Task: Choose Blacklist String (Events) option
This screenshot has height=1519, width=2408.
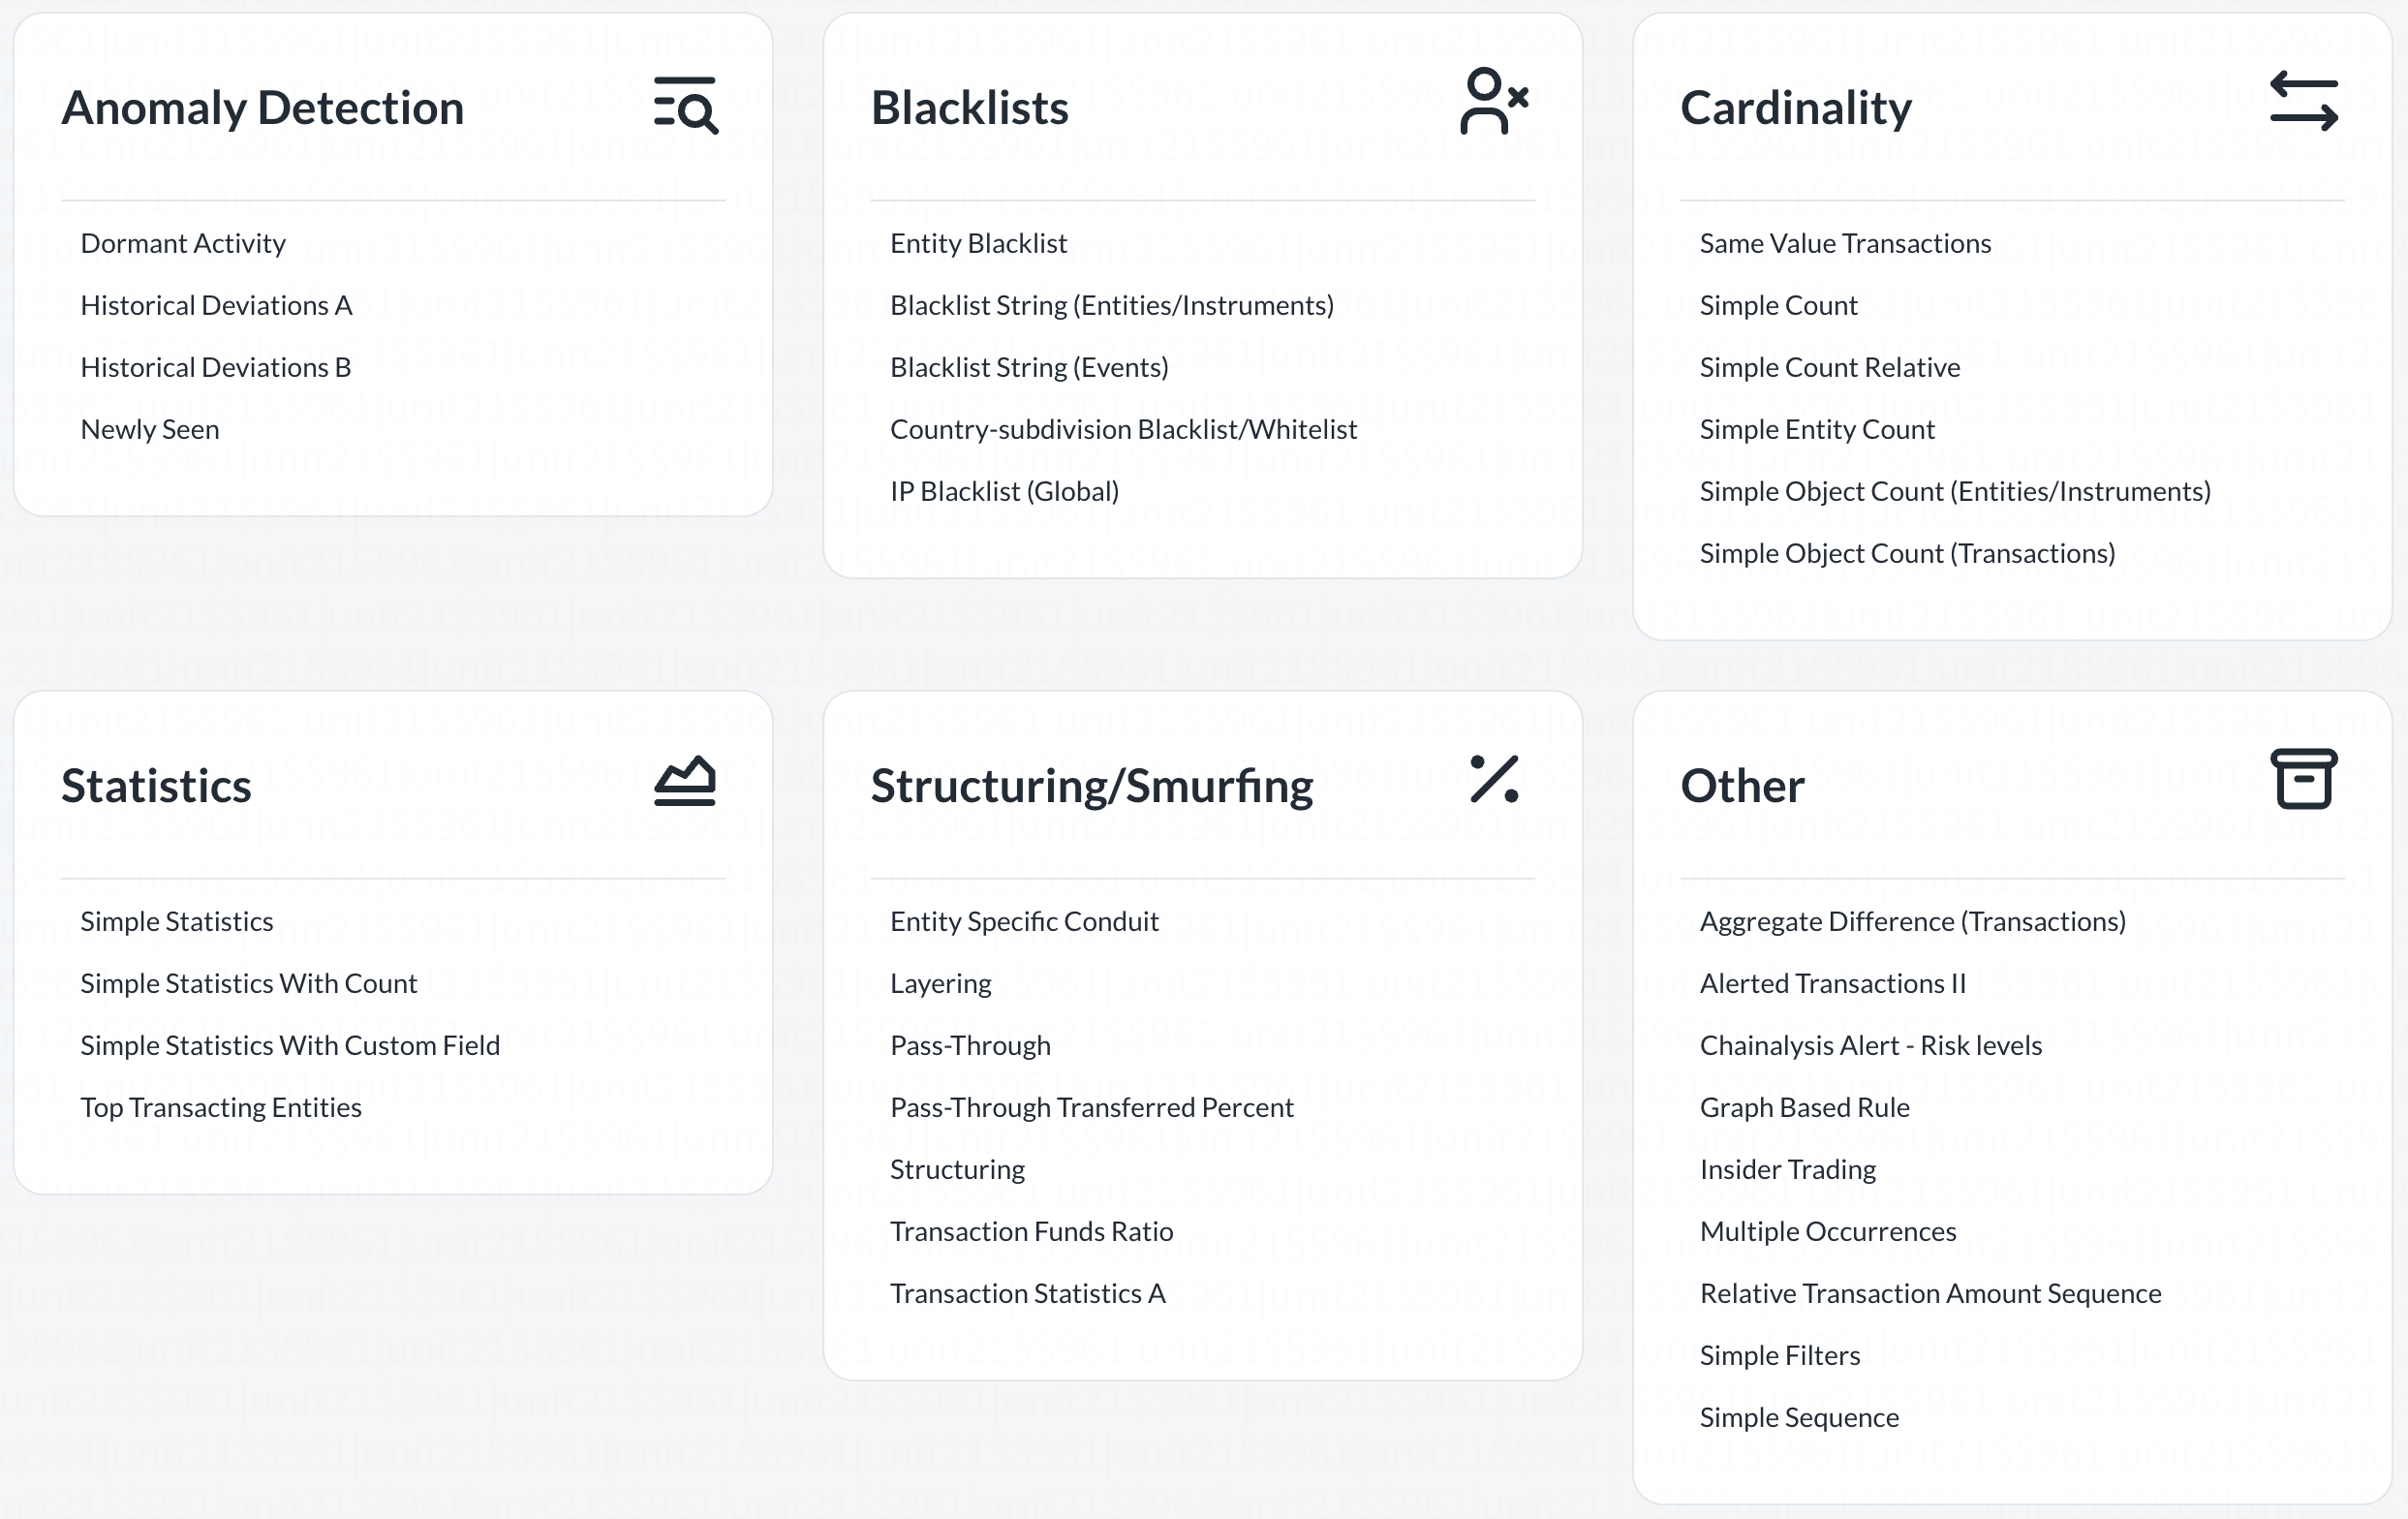Action: point(1029,367)
